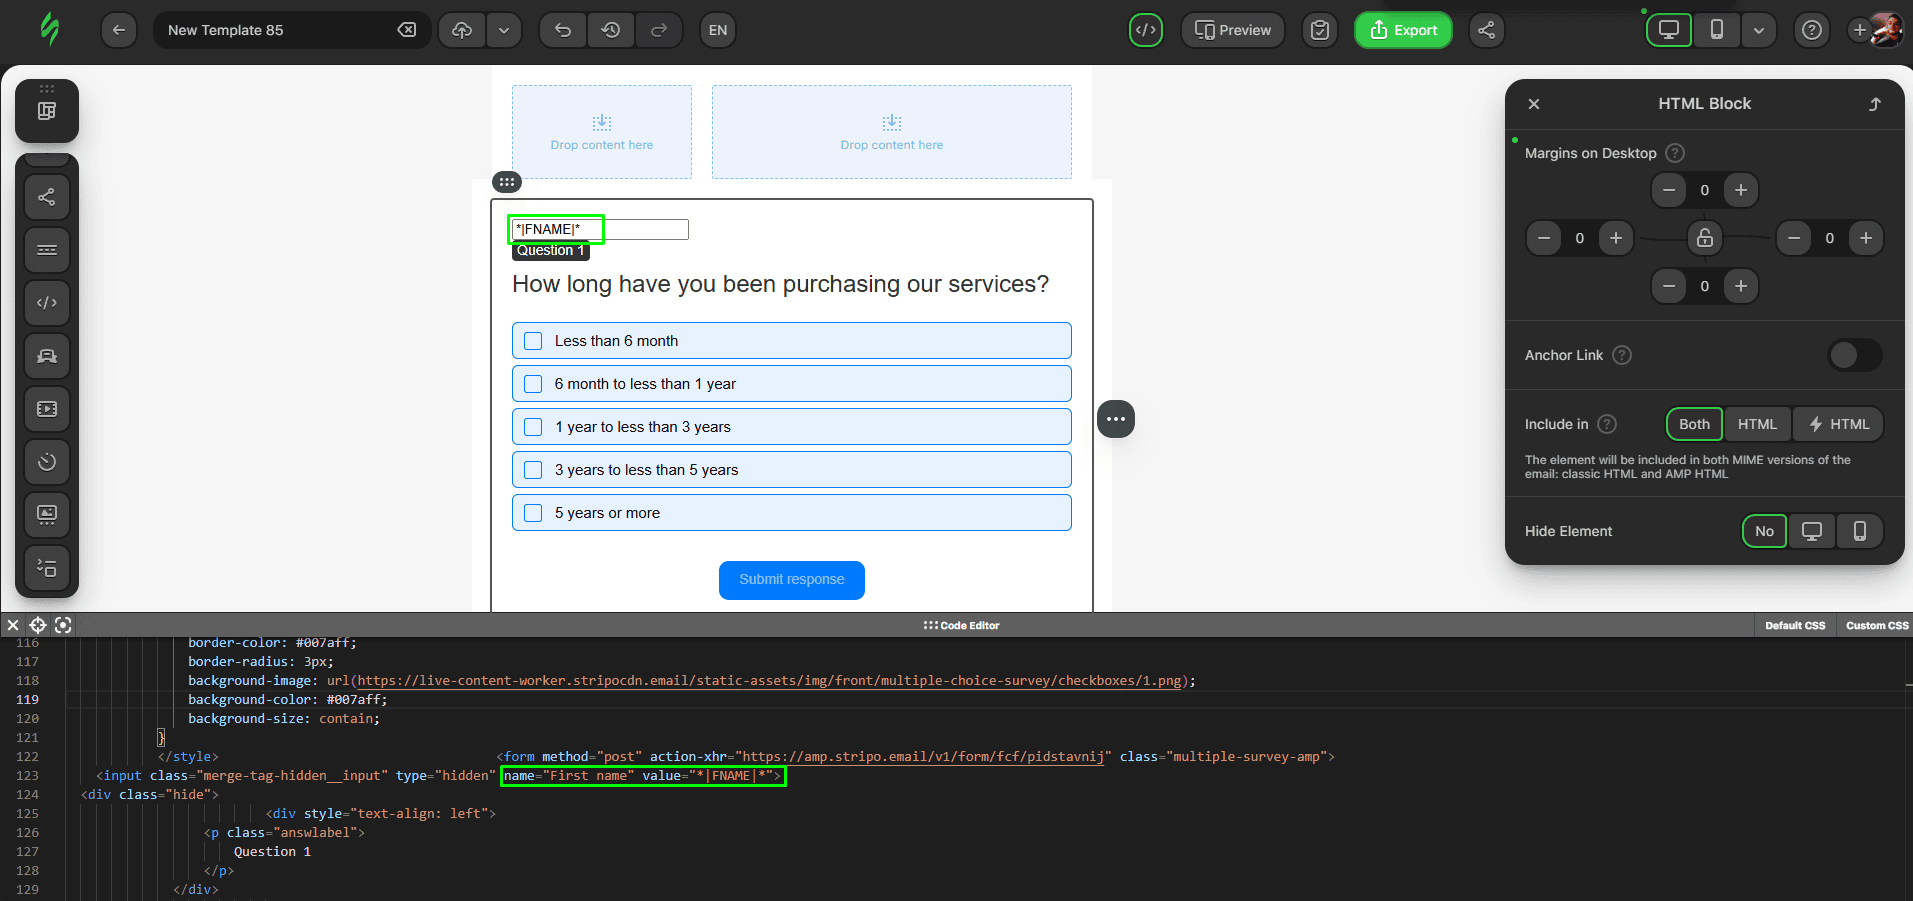Open the Banner block tool in sidebar

coord(47,356)
